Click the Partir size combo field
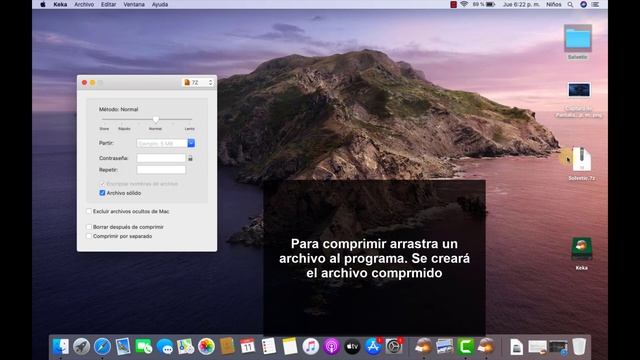 click(x=162, y=143)
